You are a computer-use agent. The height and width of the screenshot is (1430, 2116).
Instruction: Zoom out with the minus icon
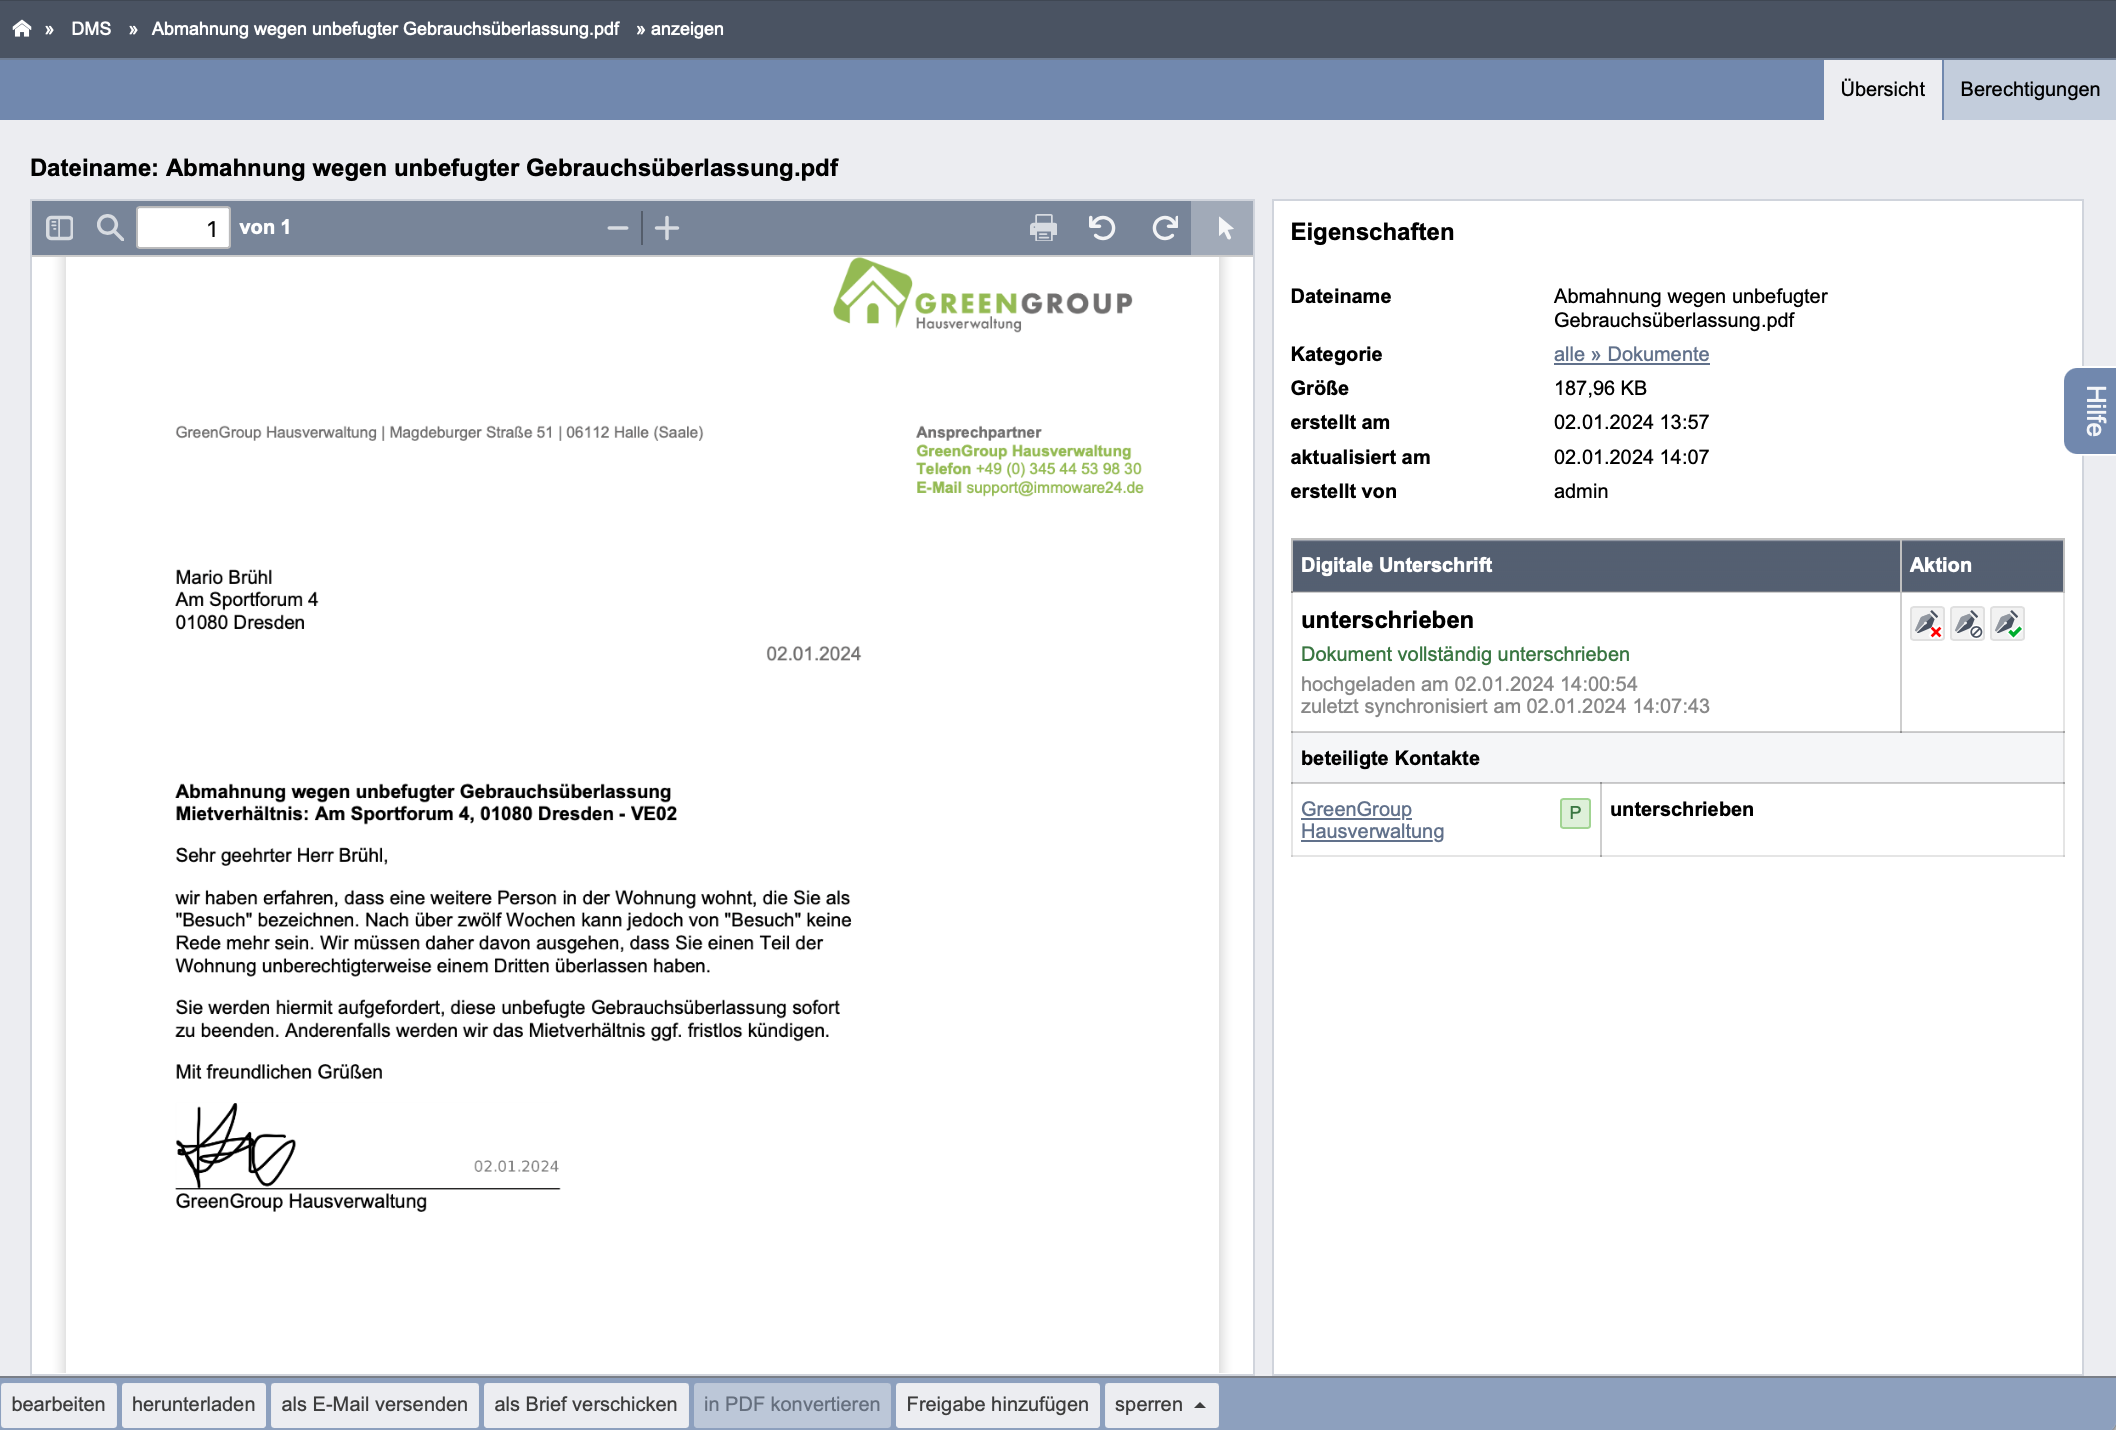click(617, 228)
